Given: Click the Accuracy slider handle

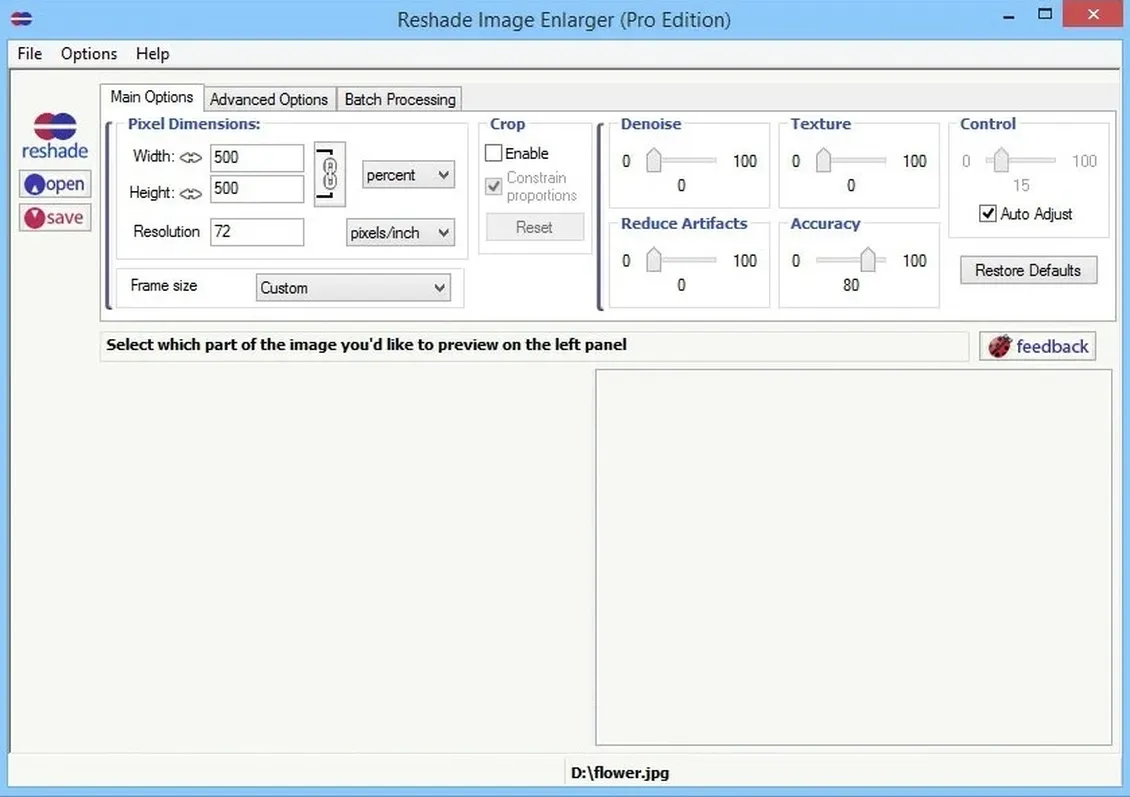Looking at the screenshot, I should click(x=868, y=259).
